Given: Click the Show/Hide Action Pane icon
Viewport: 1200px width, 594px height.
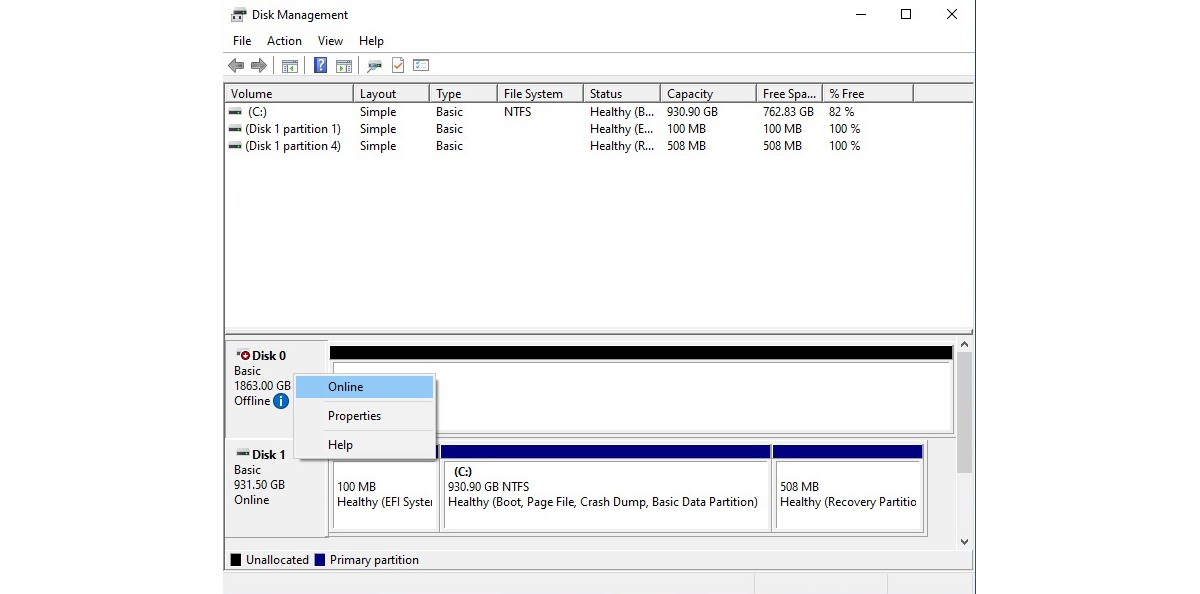Looking at the screenshot, I should click(x=343, y=66).
